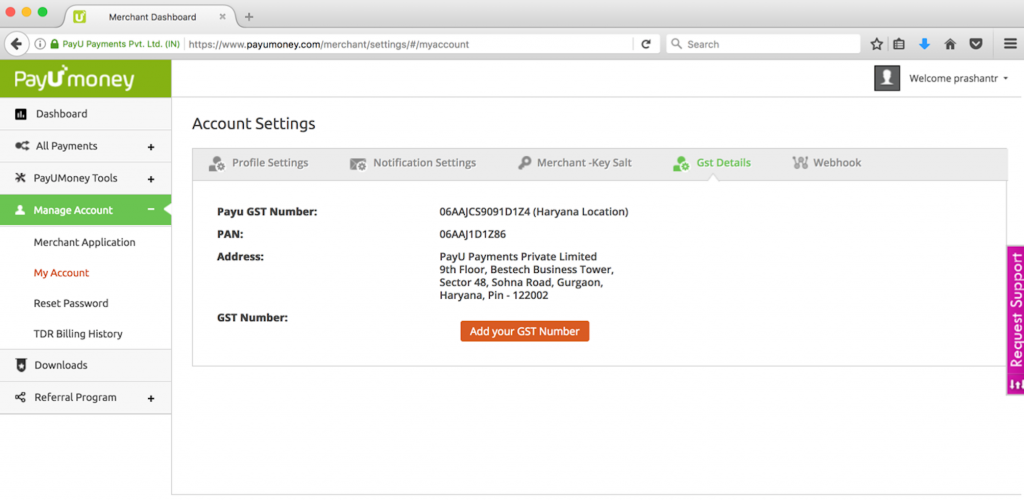Screen dimensions: 1024x500
Task: Open a new browser tab
Action: pyautogui.click(x=248, y=17)
